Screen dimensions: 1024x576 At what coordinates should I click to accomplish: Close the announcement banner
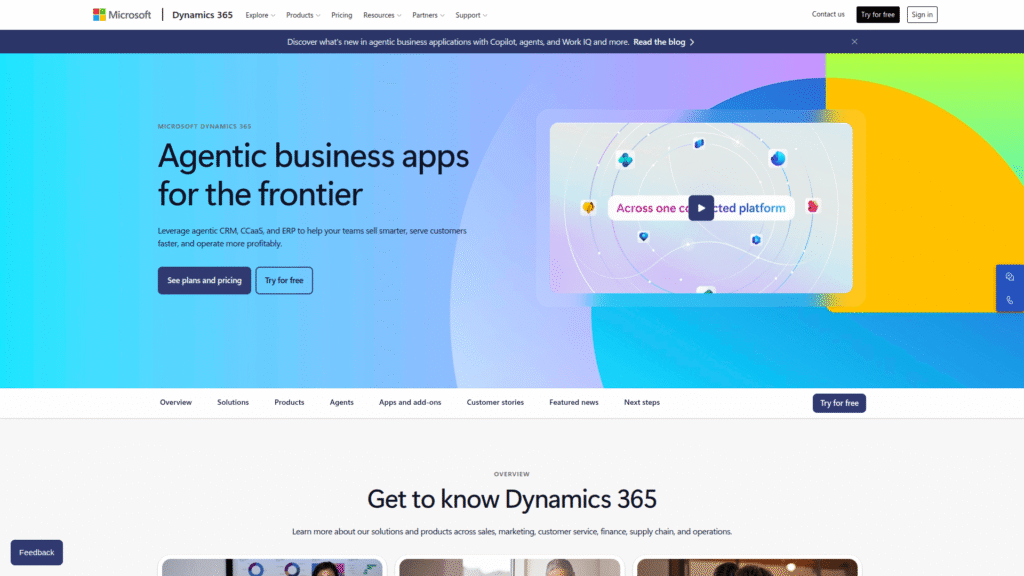(854, 41)
